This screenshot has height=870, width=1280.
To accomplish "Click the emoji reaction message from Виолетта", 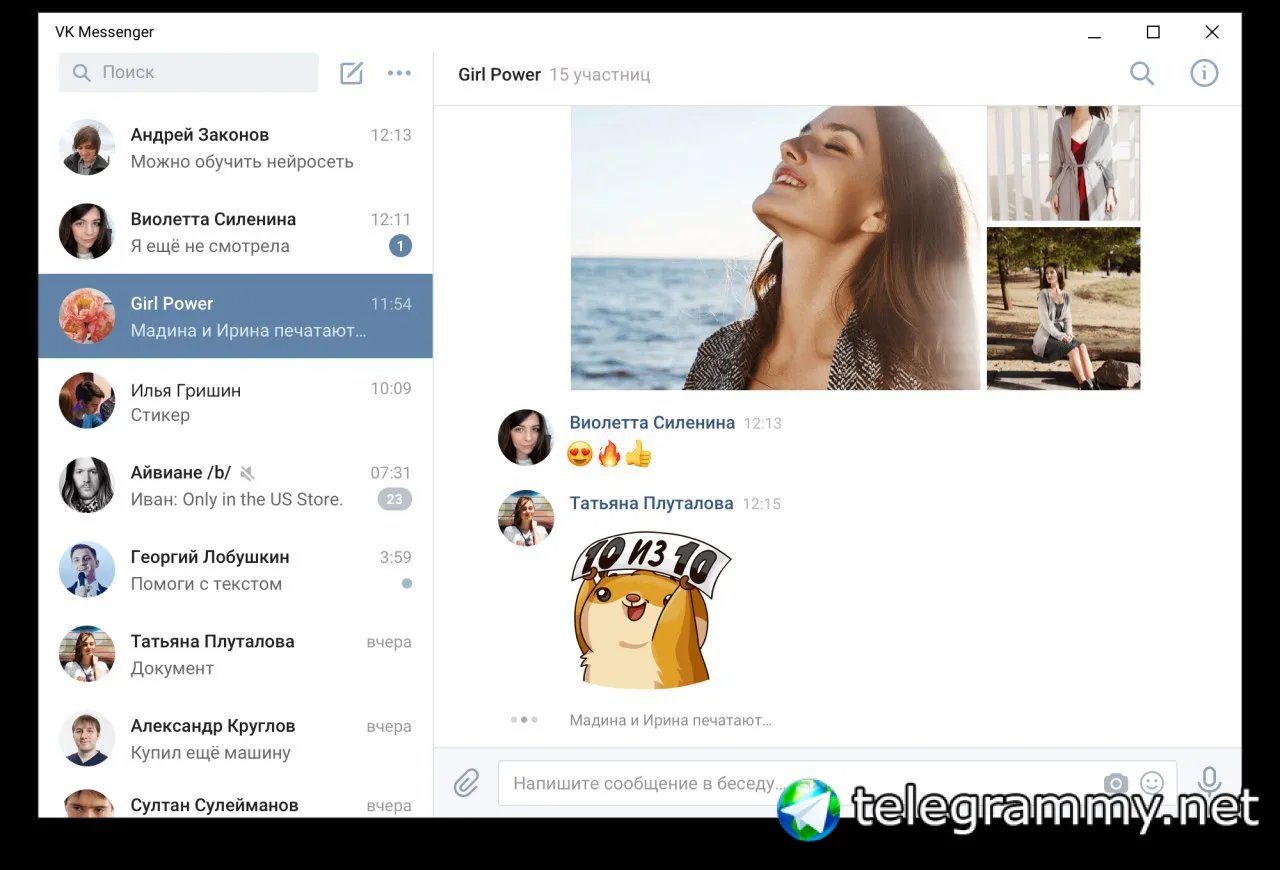I will (x=609, y=455).
